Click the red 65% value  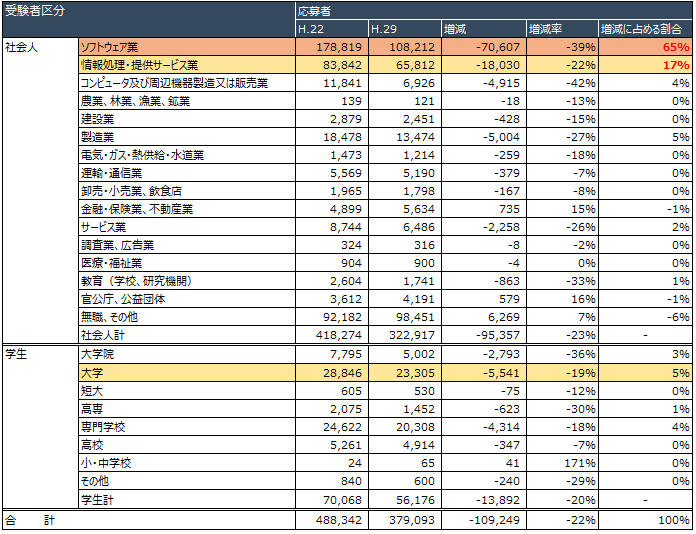676,47
